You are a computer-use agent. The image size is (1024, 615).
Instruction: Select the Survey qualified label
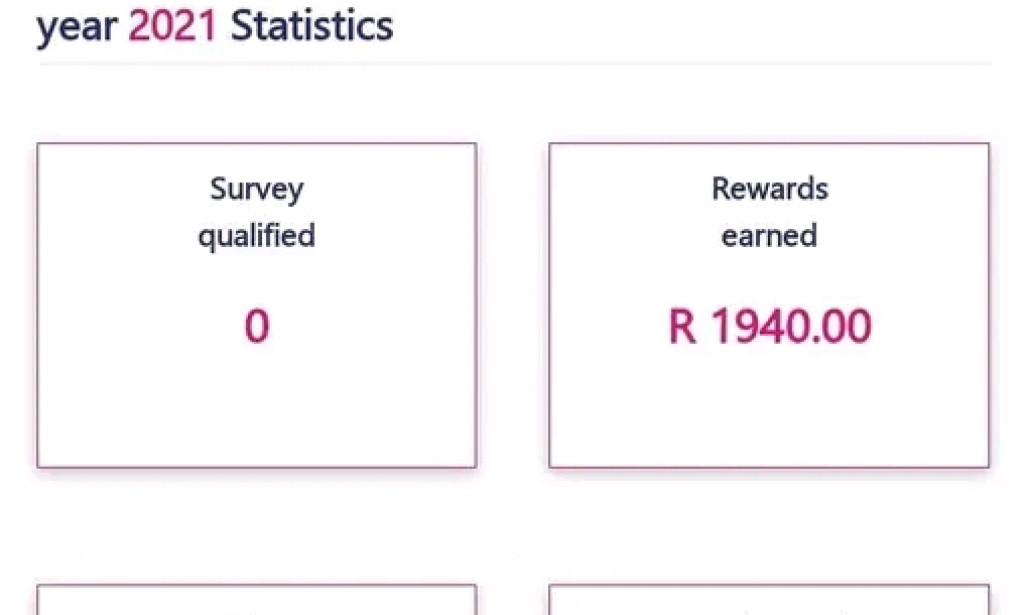tap(257, 210)
